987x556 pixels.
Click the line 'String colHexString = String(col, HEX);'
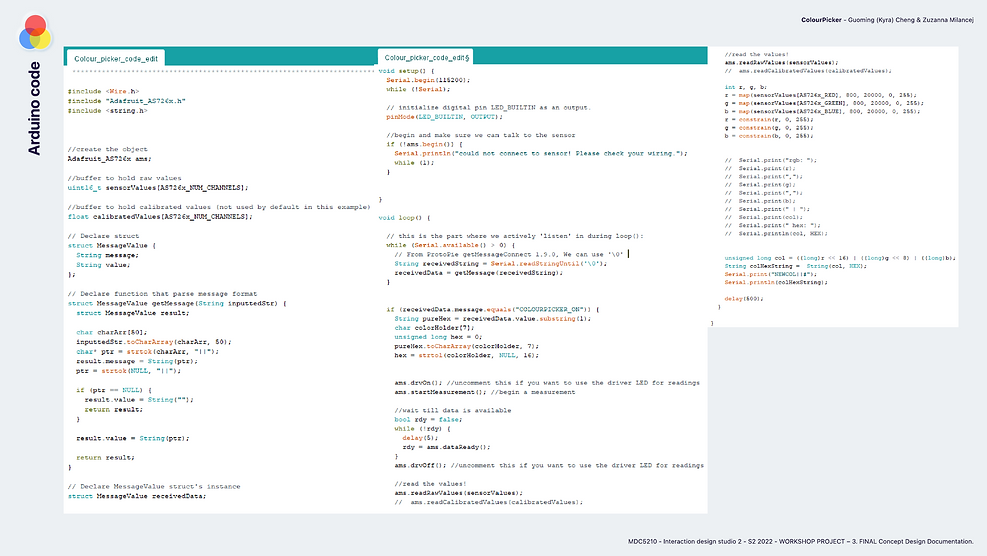796,266
